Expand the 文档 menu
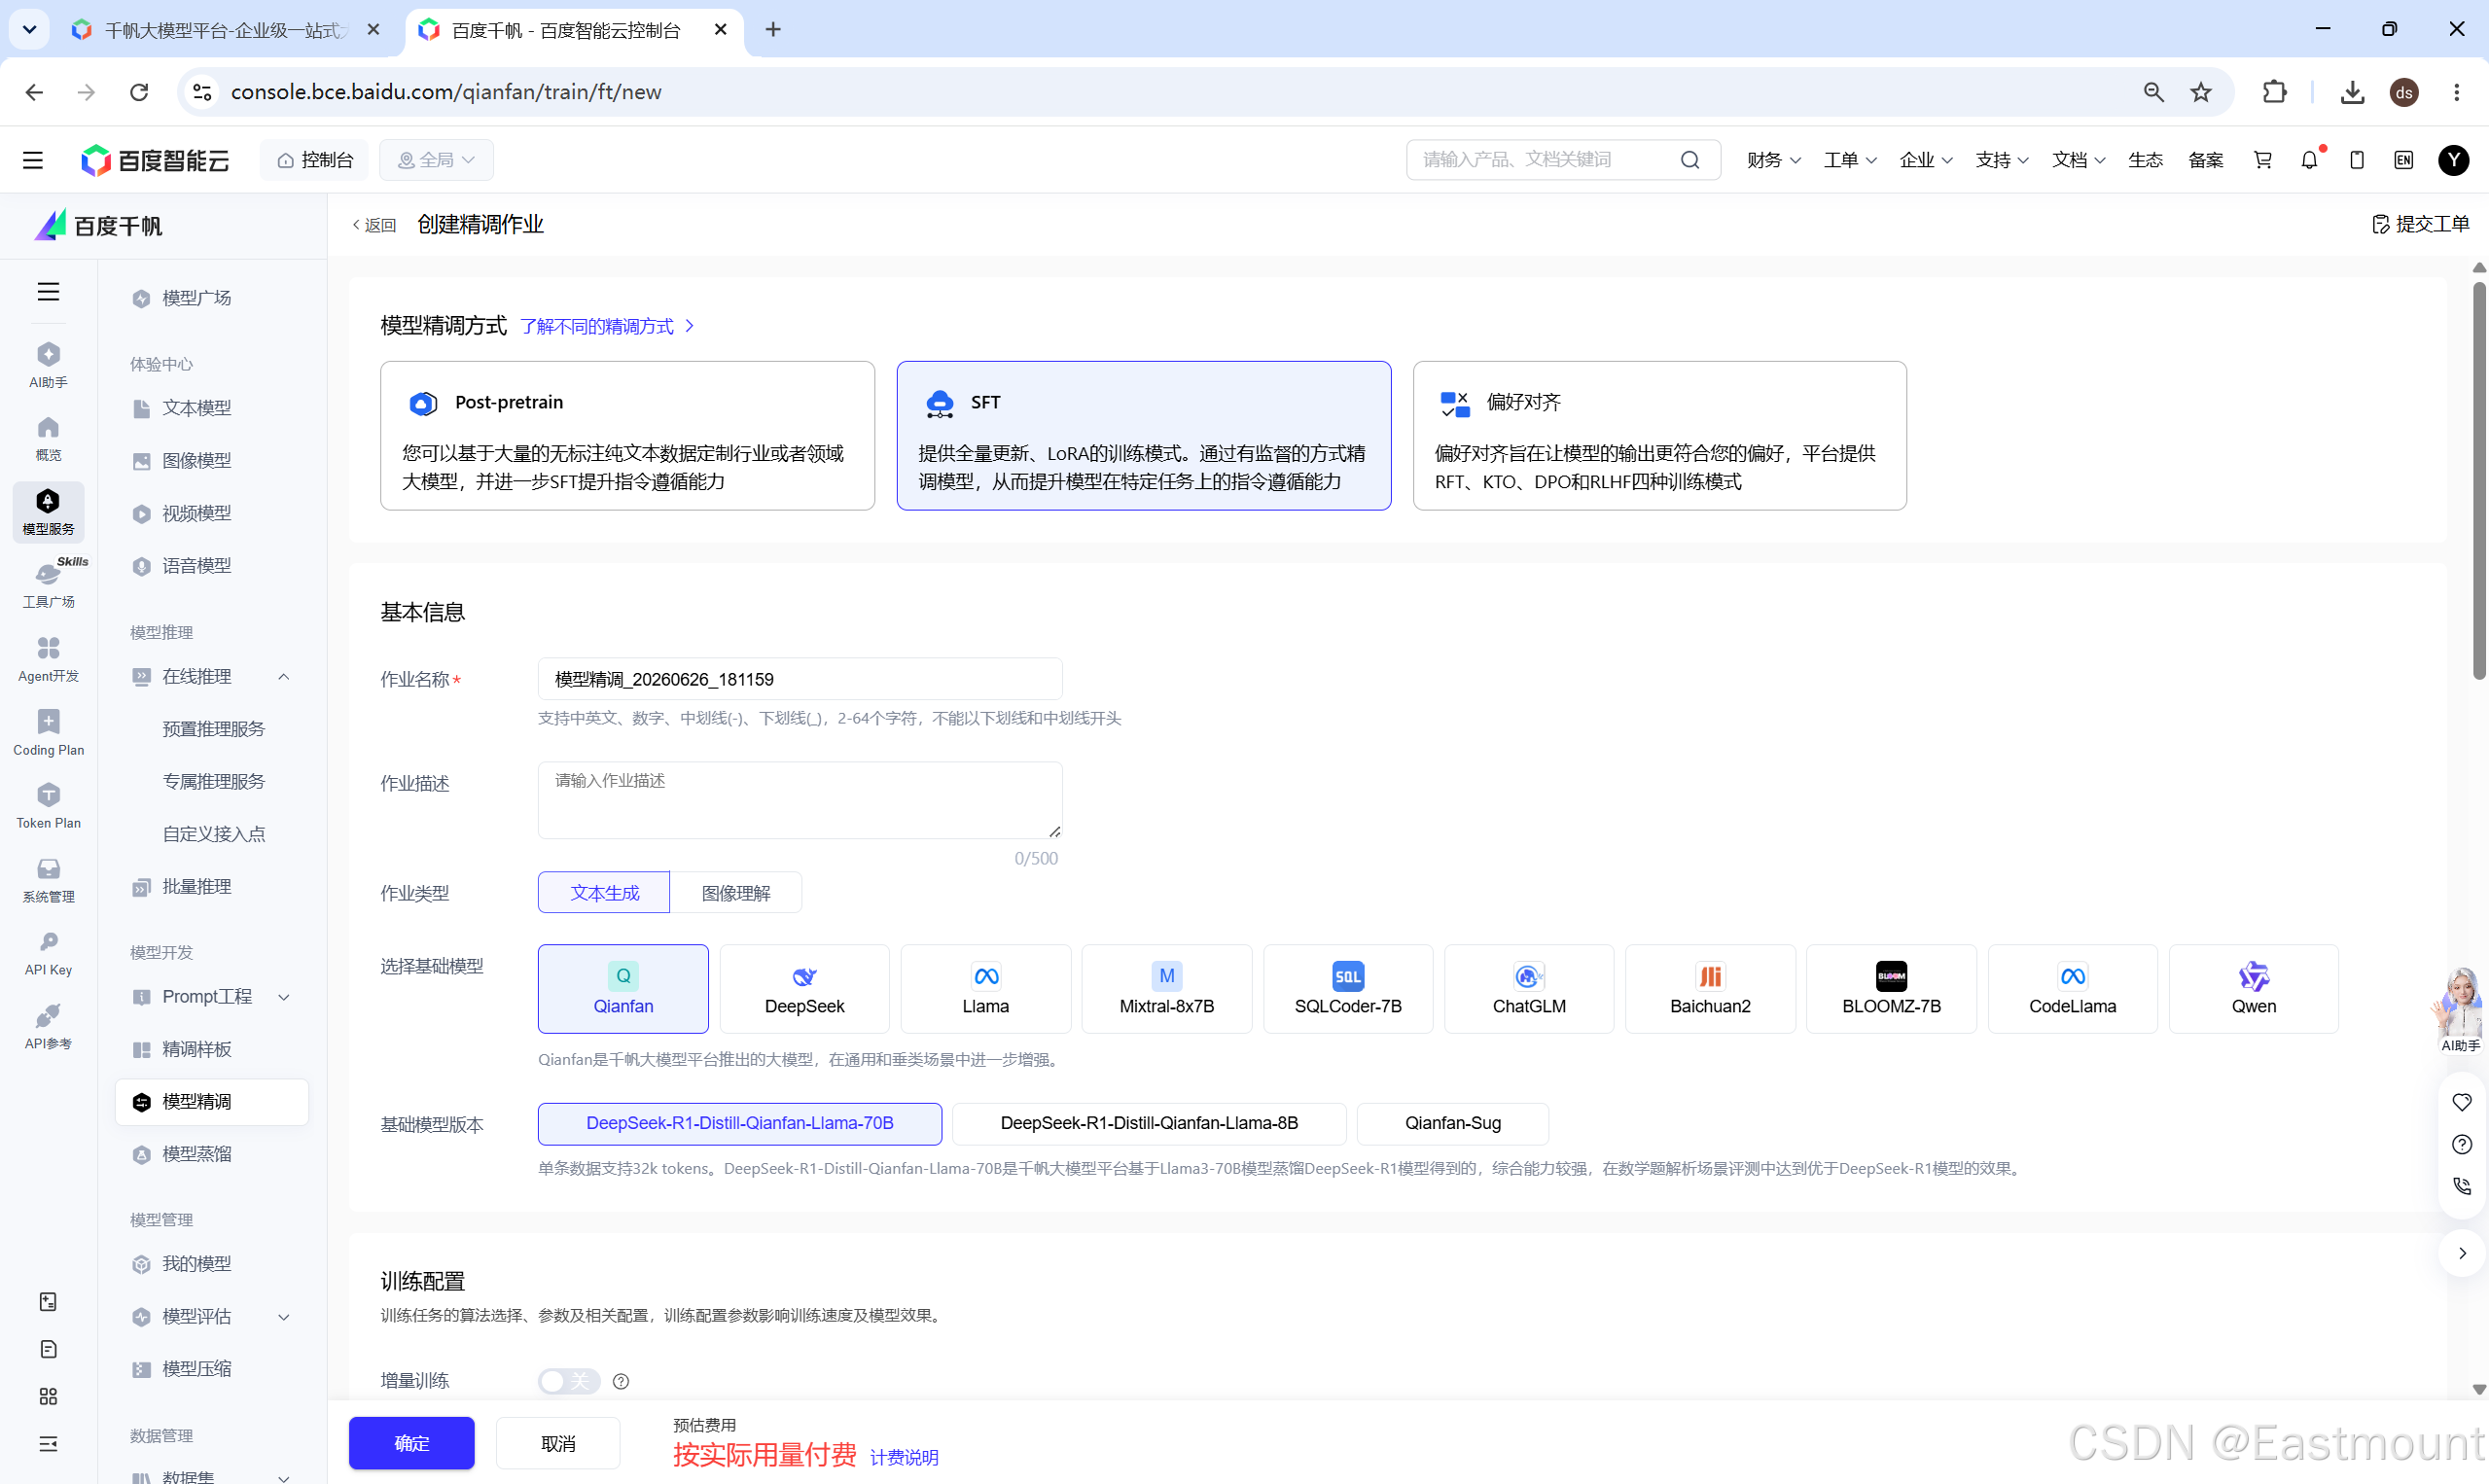Image resolution: width=2489 pixels, height=1484 pixels. tap(2078, 160)
